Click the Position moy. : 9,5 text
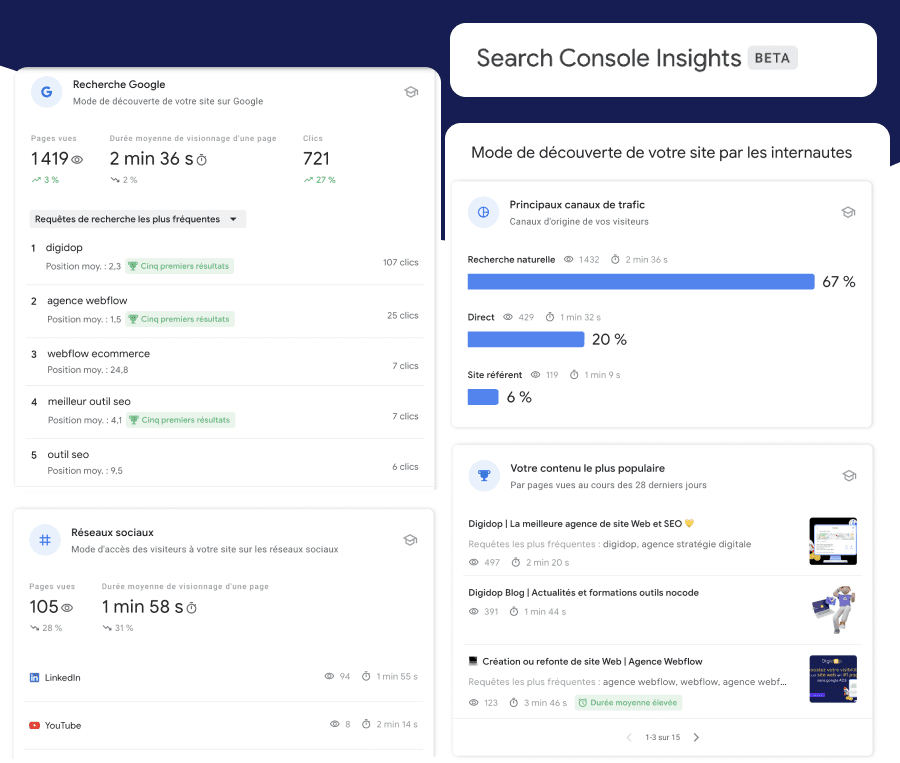This screenshot has height=763, width=900. pyautogui.click(x=85, y=471)
